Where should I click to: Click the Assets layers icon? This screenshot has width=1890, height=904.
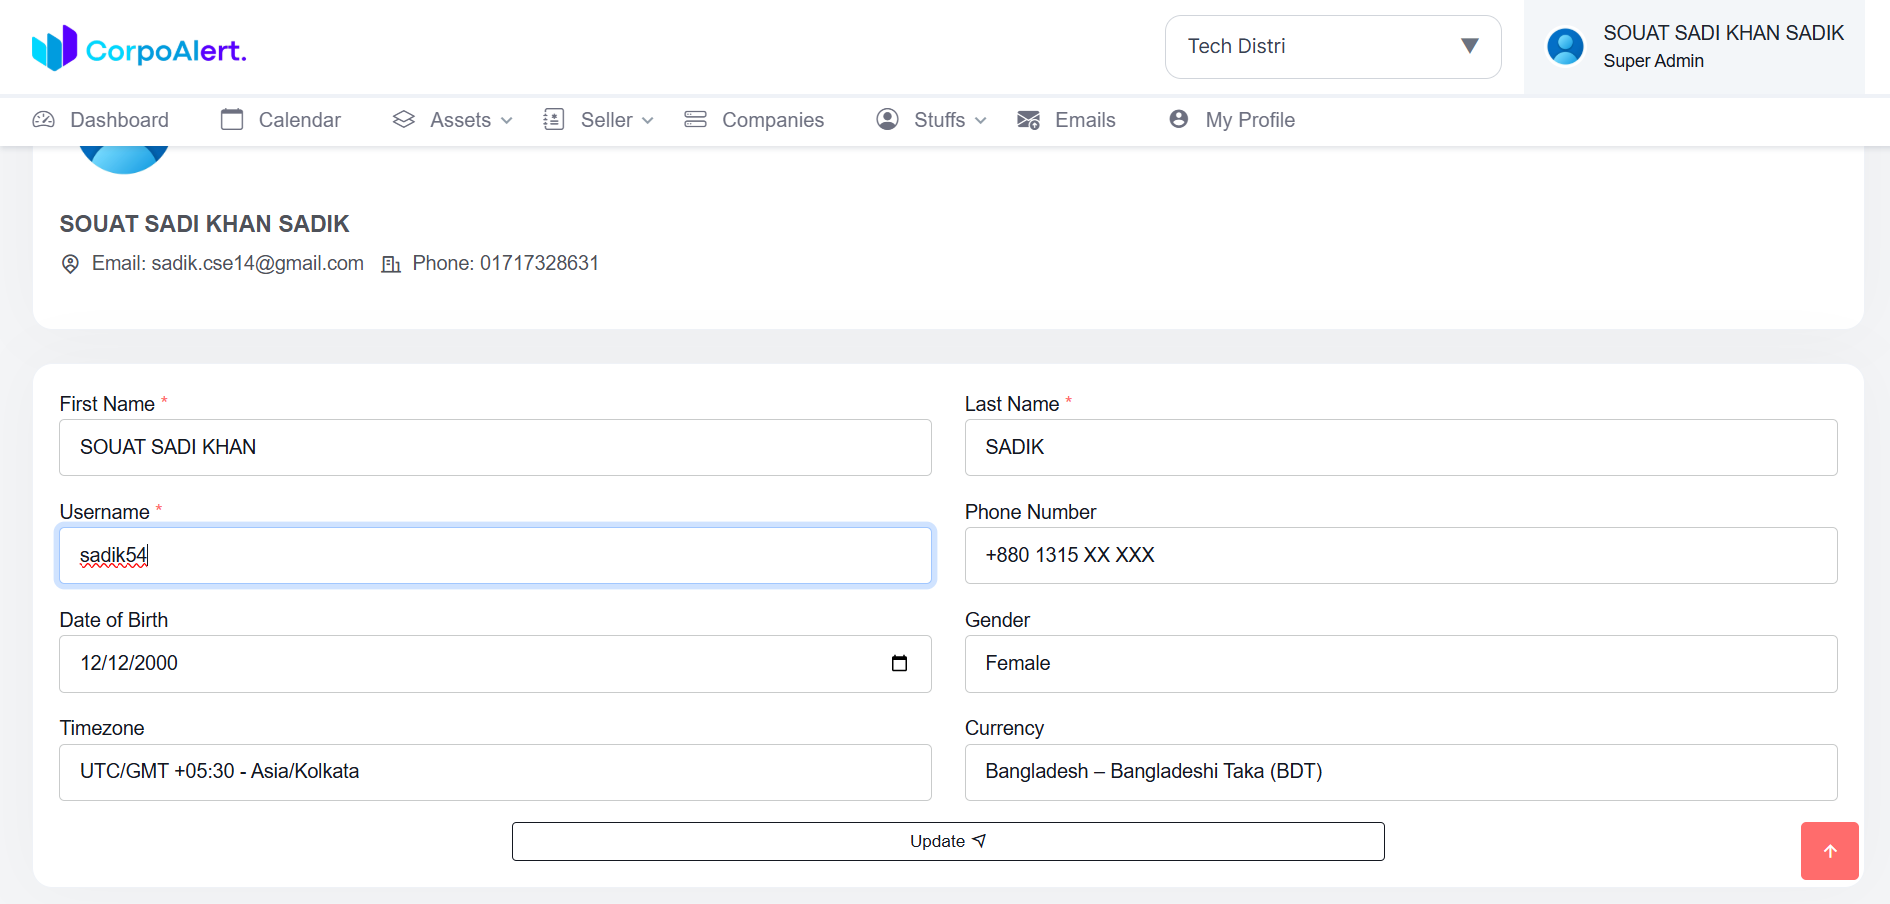coord(404,119)
